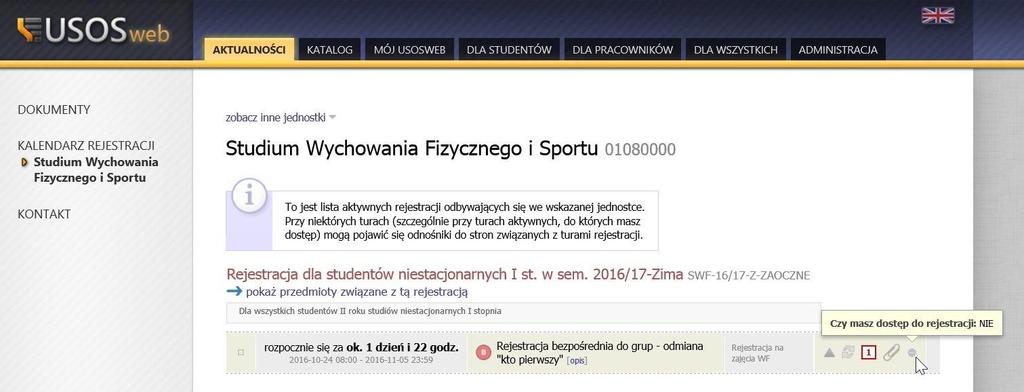Expand the zobacz inne jednostki dropdown

click(281, 118)
